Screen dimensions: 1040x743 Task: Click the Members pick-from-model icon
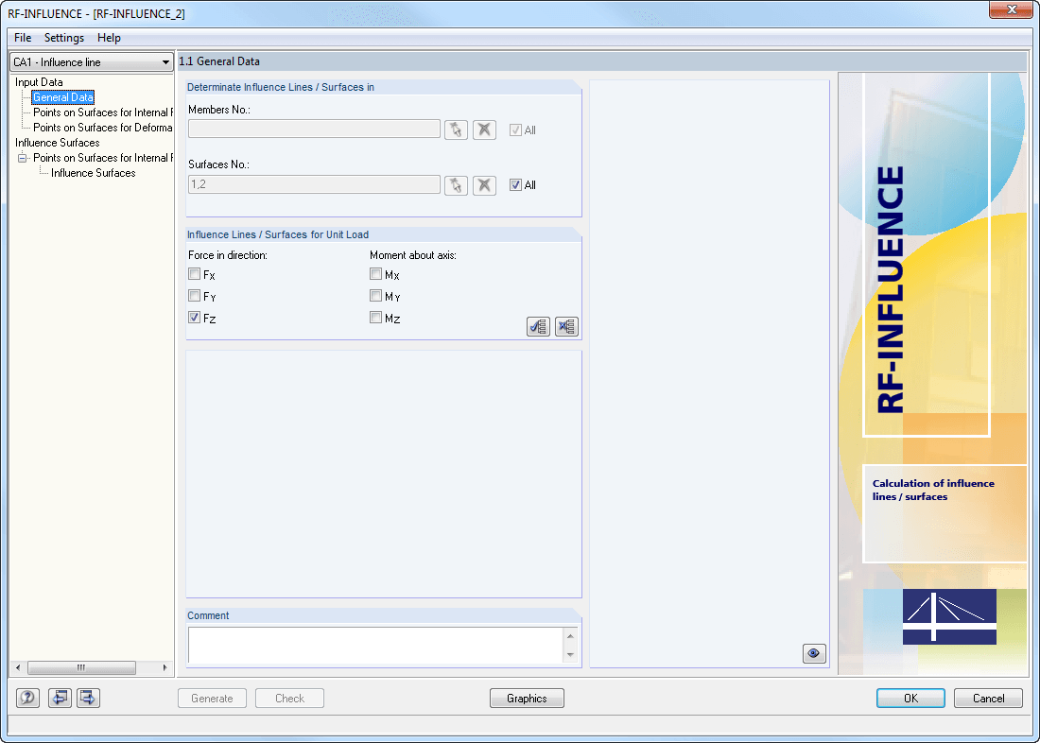[x=456, y=130]
